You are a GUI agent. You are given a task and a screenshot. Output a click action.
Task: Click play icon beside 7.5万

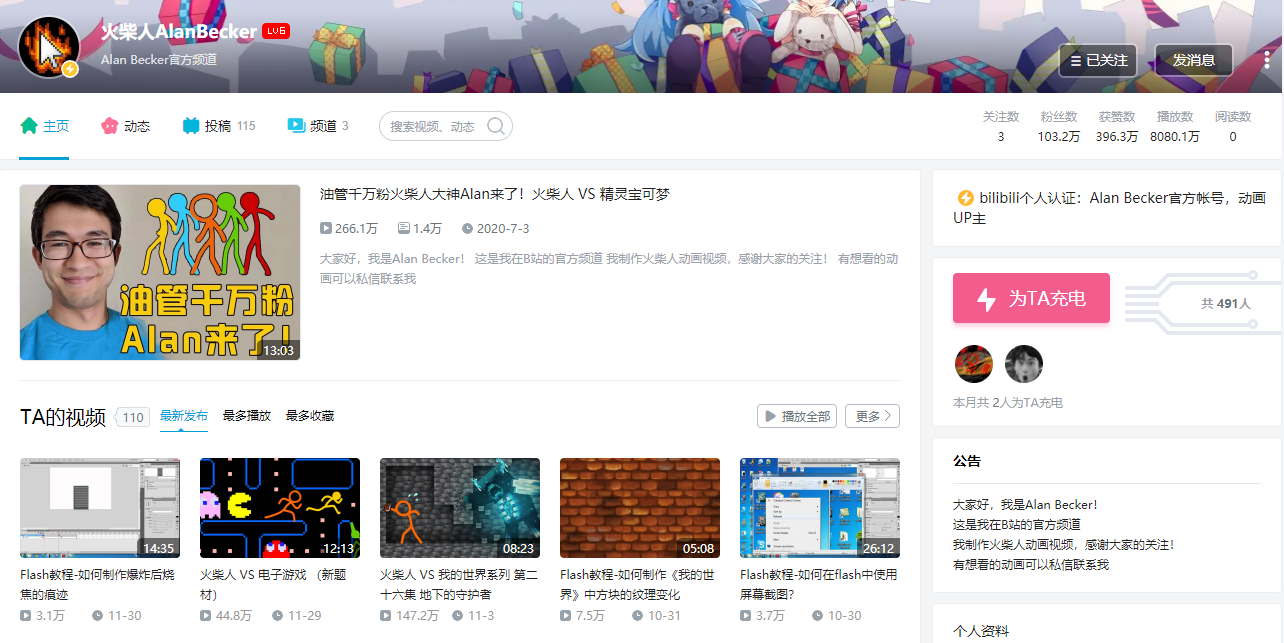(x=565, y=616)
